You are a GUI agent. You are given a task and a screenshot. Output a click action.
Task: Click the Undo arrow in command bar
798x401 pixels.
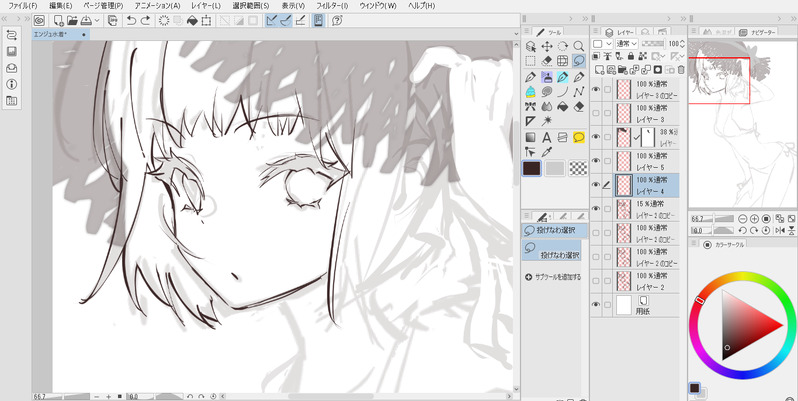pos(131,20)
